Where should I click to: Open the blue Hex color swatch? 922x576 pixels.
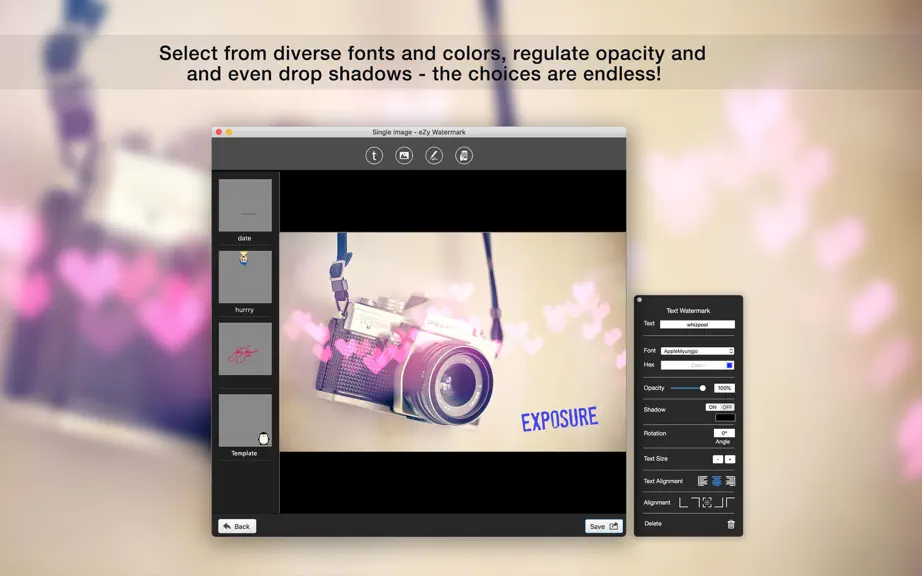point(729,365)
